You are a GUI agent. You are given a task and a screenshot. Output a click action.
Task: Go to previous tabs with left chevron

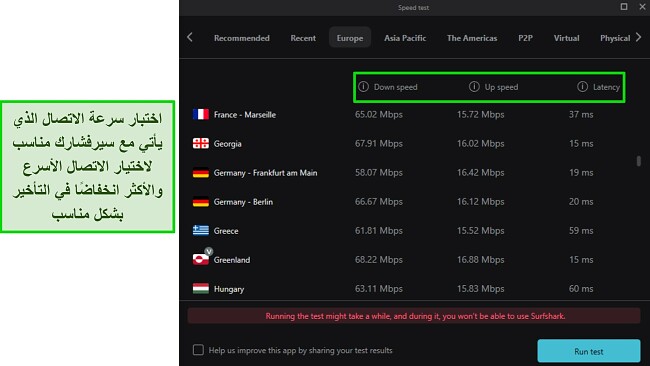click(x=190, y=37)
